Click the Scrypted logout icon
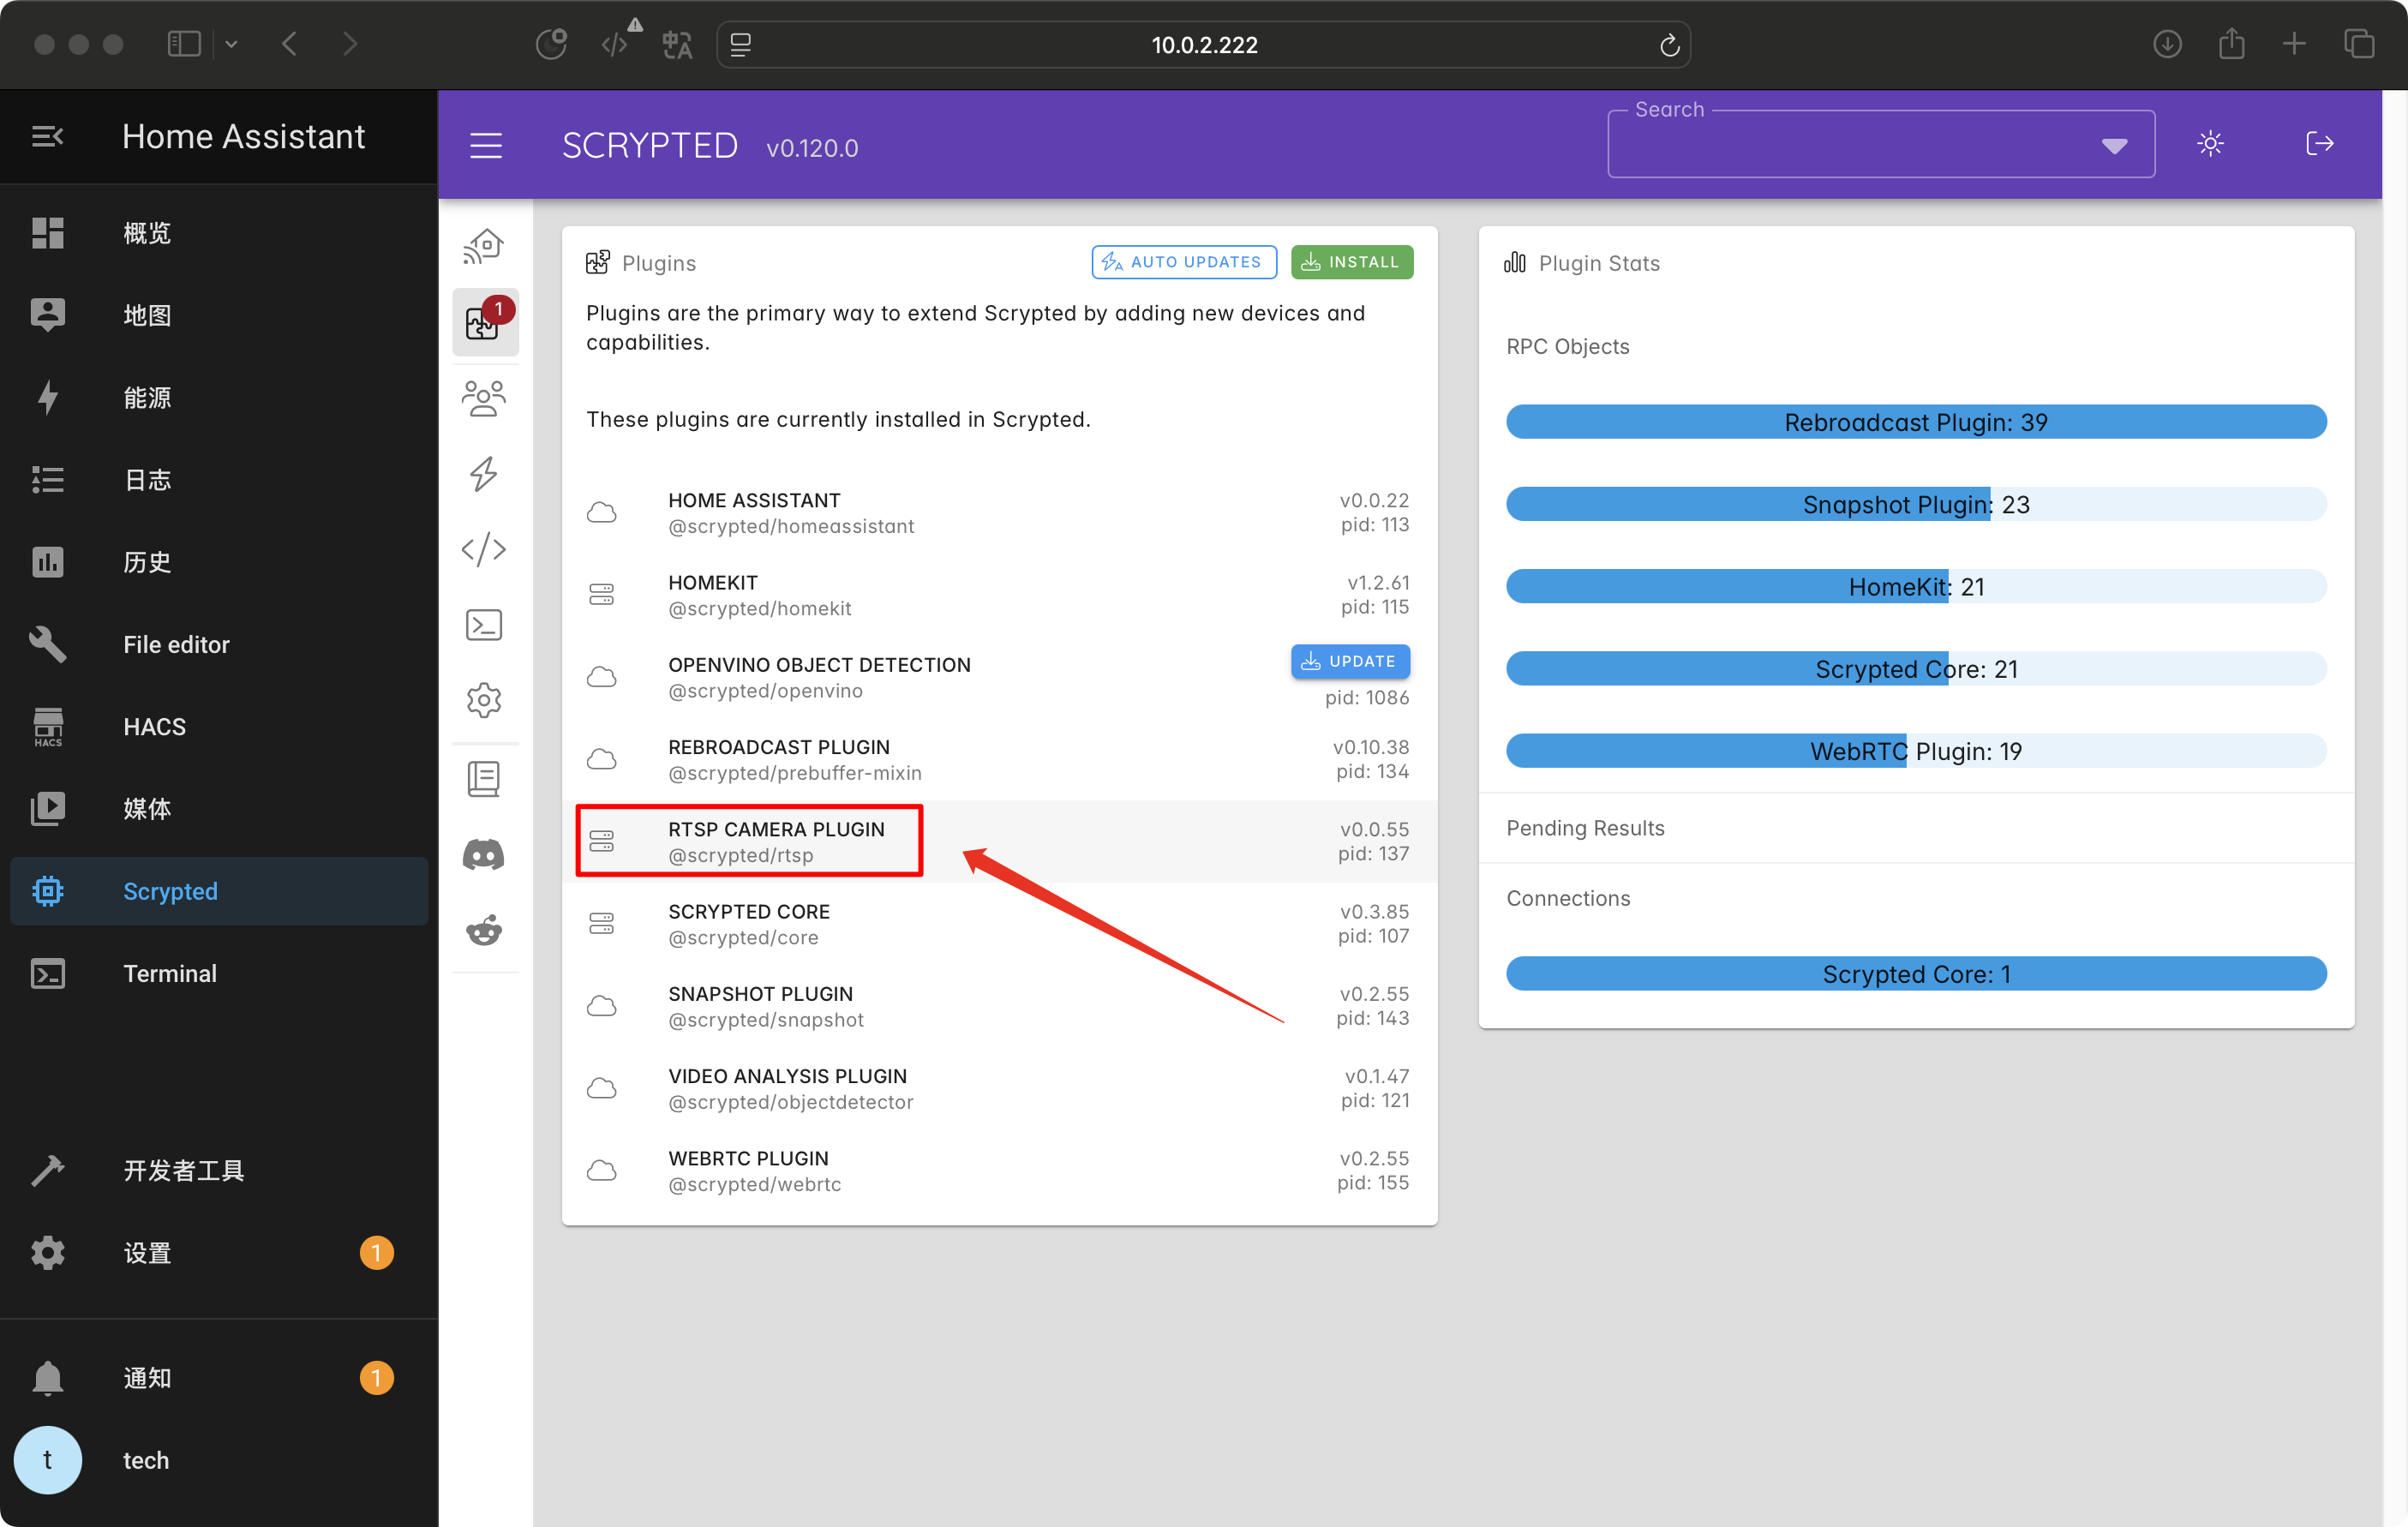The width and height of the screenshot is (2408, 1527). 2319,144
